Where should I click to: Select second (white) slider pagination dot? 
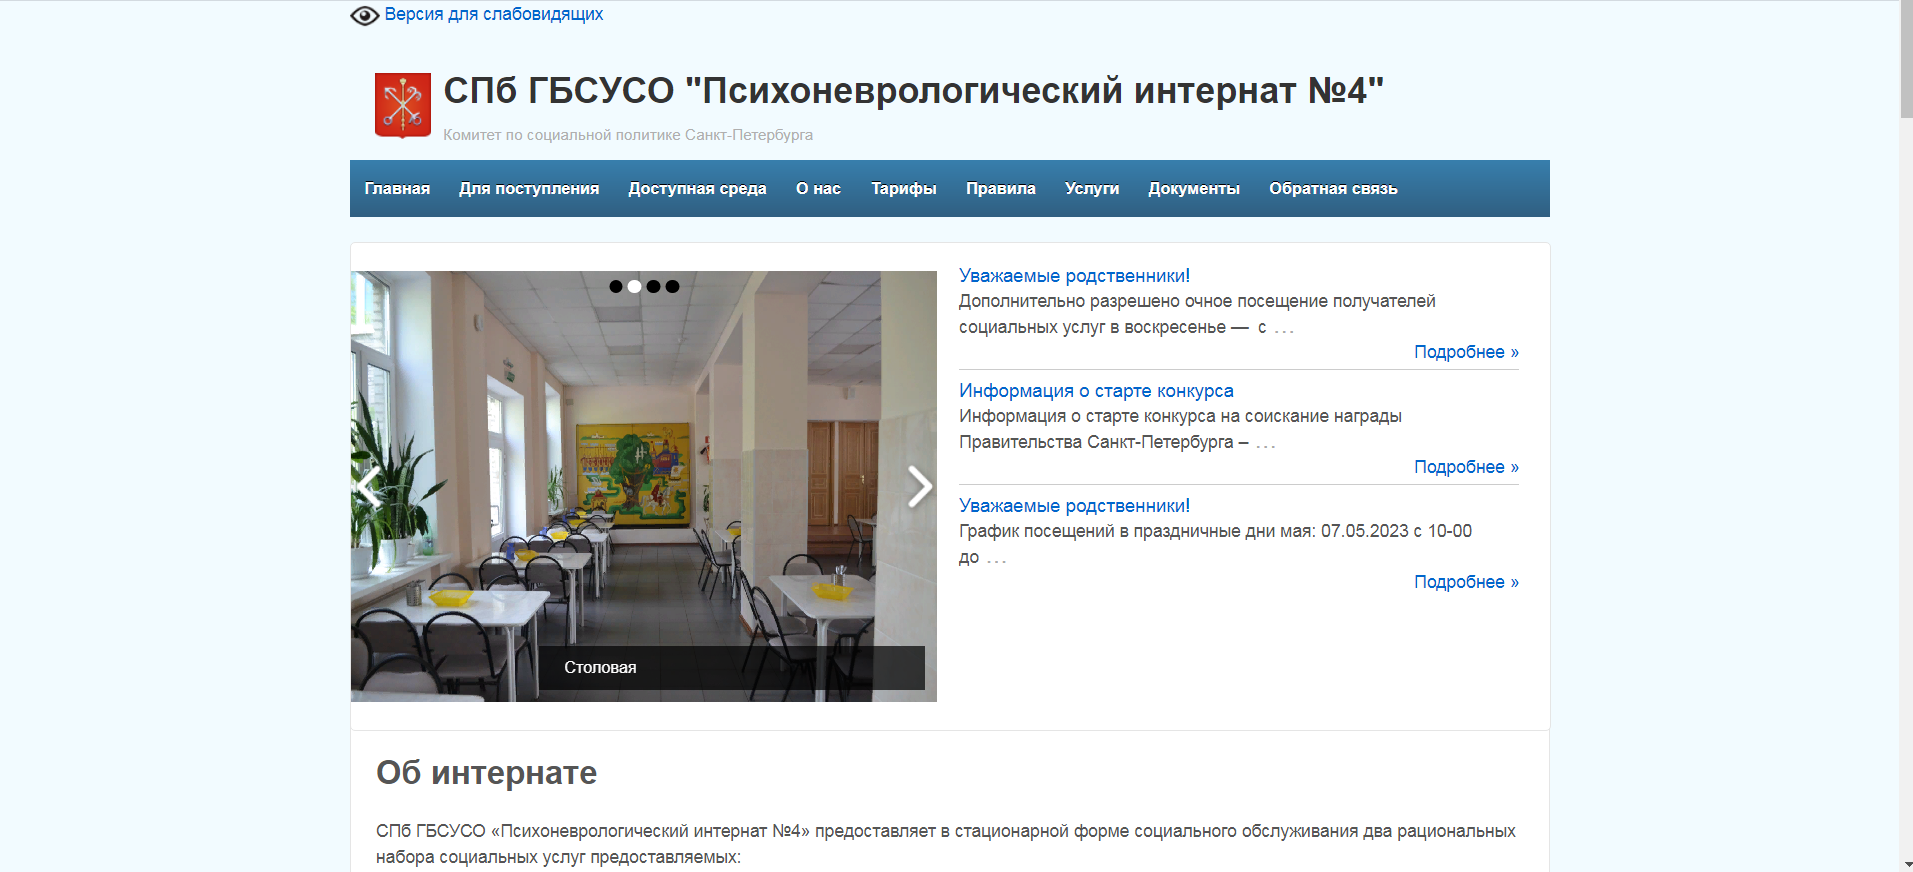(634, 286)
